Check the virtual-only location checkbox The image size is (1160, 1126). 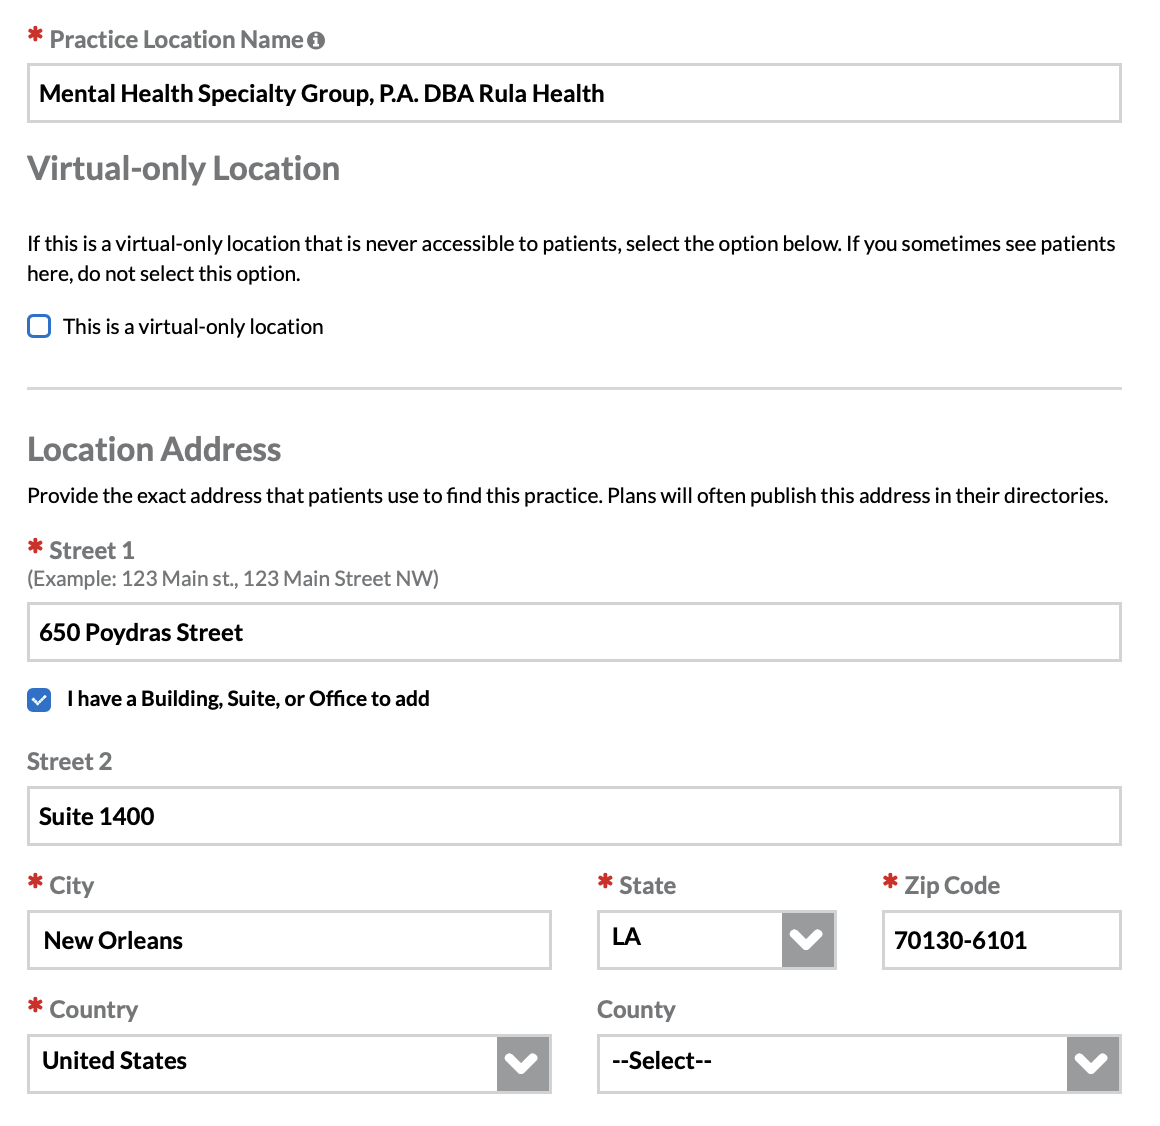pyautogui.click(x=39, y=327)
